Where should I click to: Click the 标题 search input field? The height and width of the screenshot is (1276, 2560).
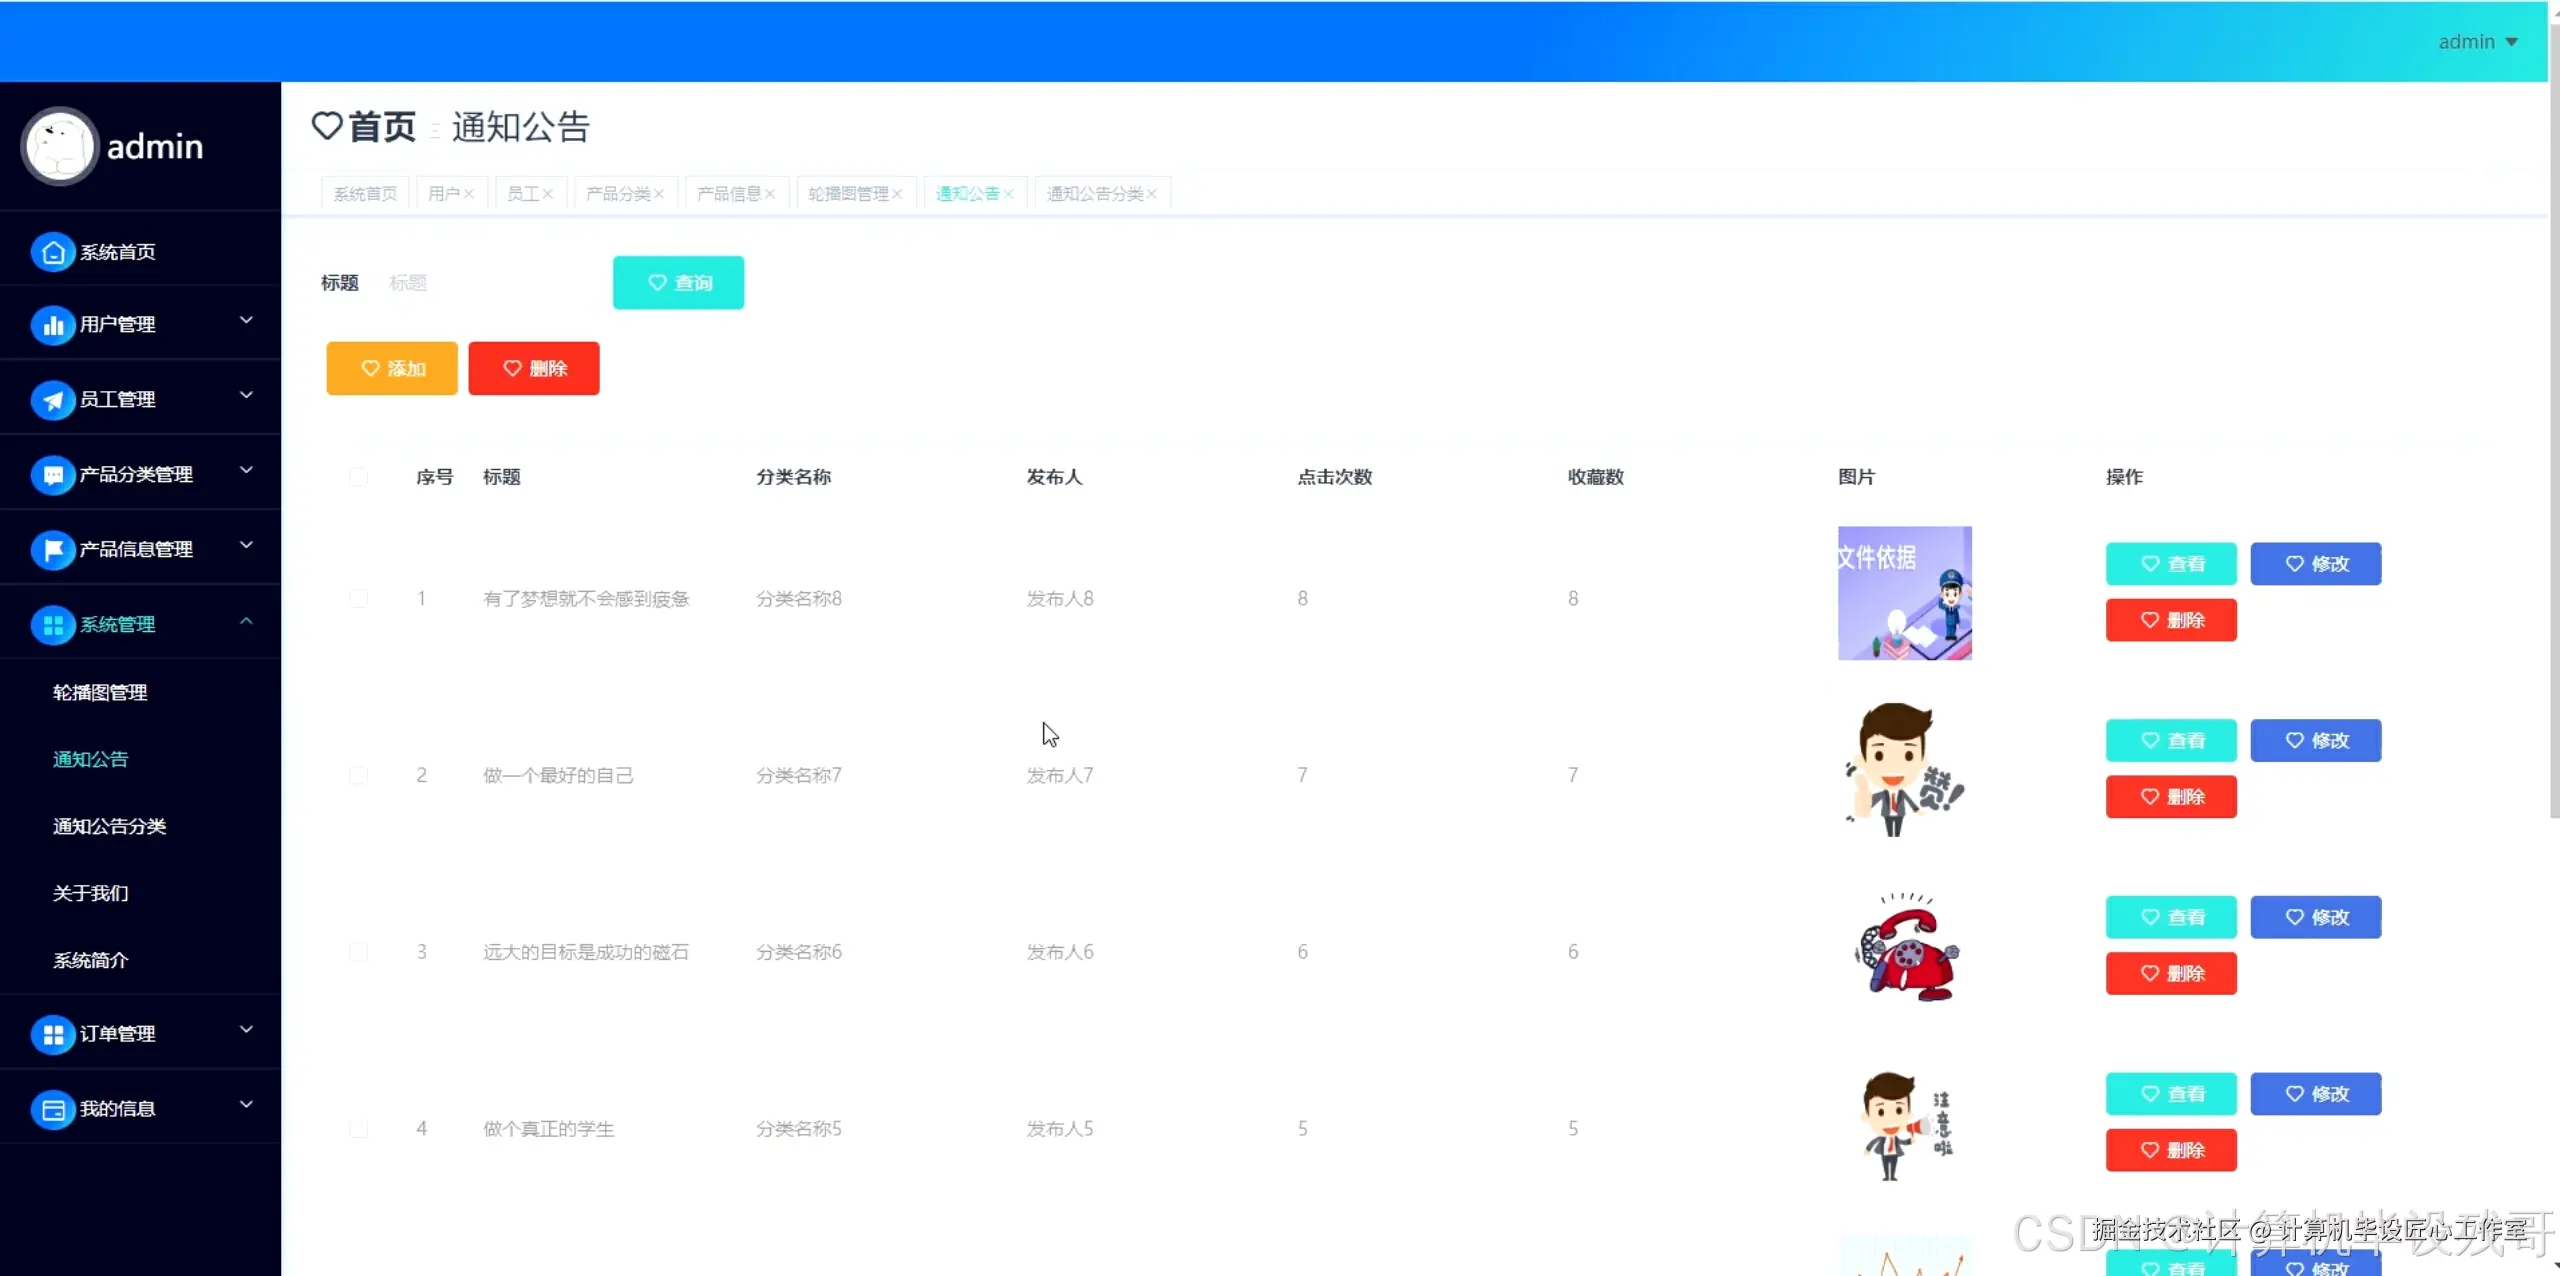click(x=480, y=282)
